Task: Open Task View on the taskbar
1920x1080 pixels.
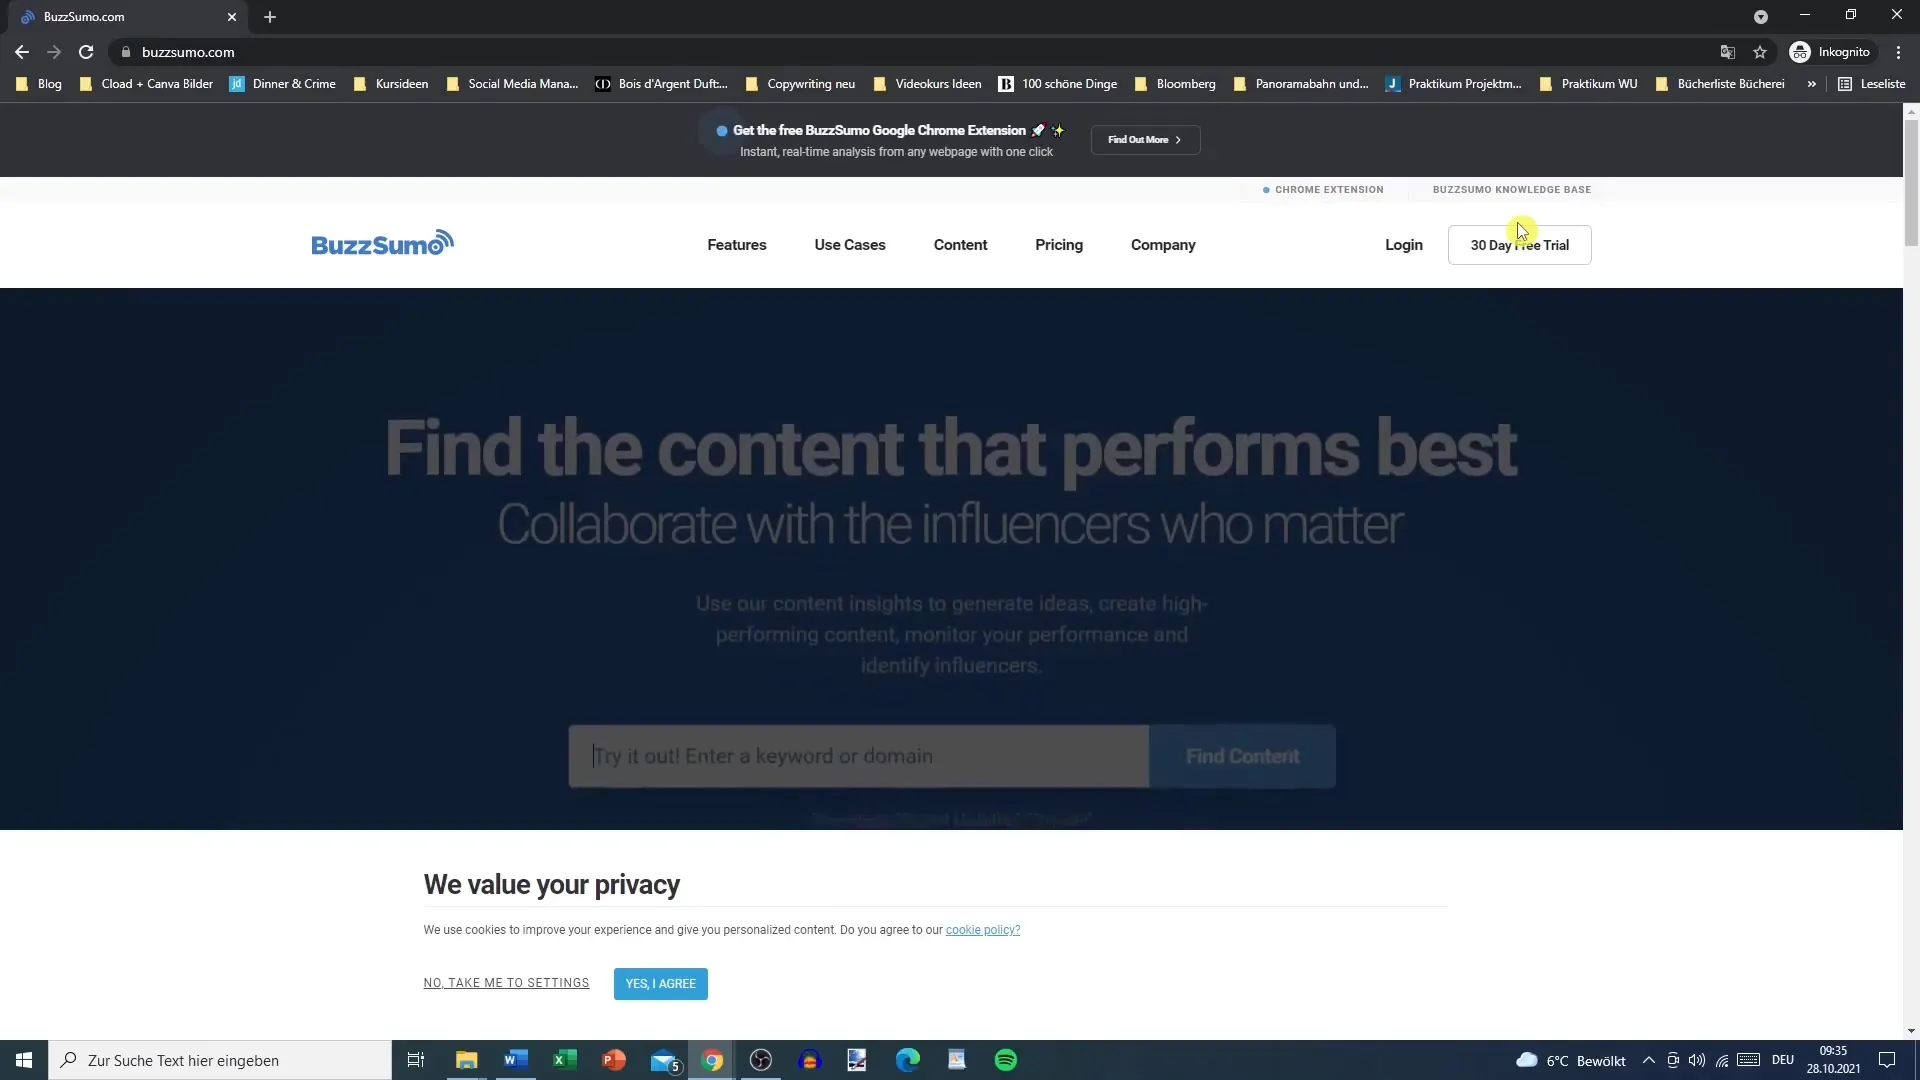Action: tap(416, 1060)
